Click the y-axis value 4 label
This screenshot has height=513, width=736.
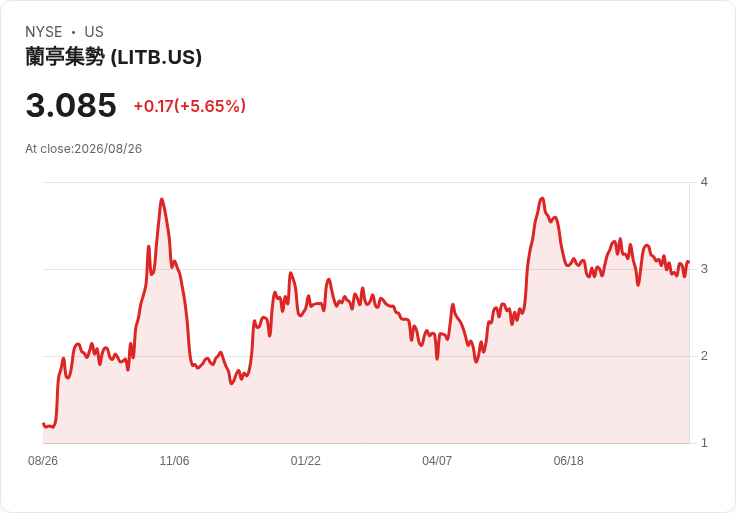(x=704, y=182)
